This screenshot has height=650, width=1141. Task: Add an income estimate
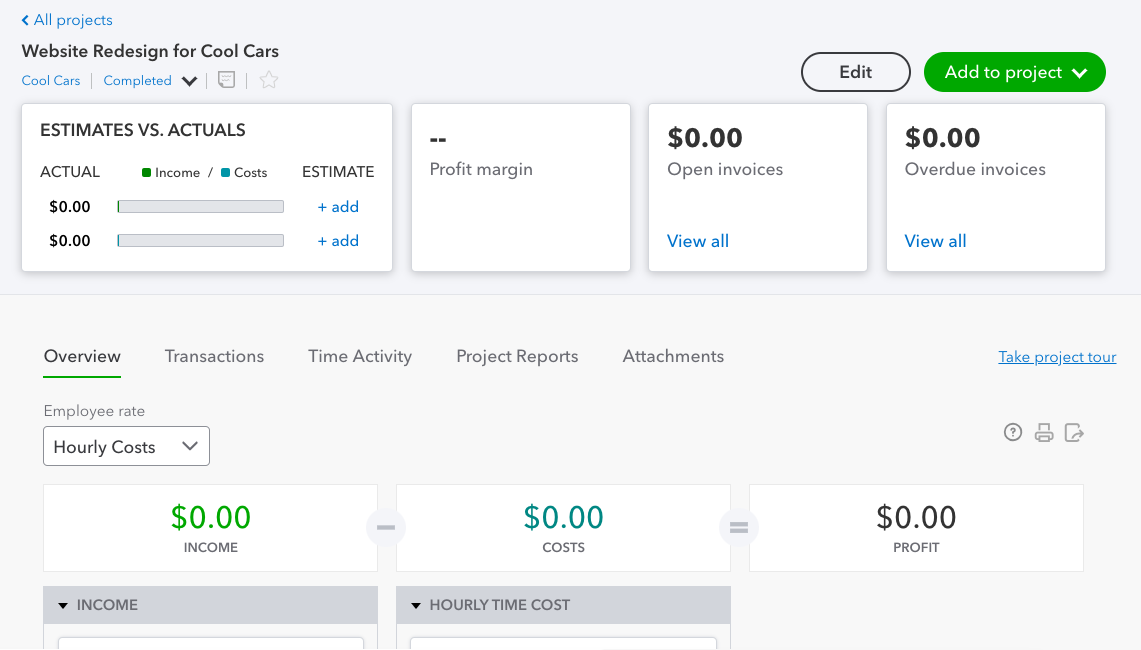tap(338, 207)
